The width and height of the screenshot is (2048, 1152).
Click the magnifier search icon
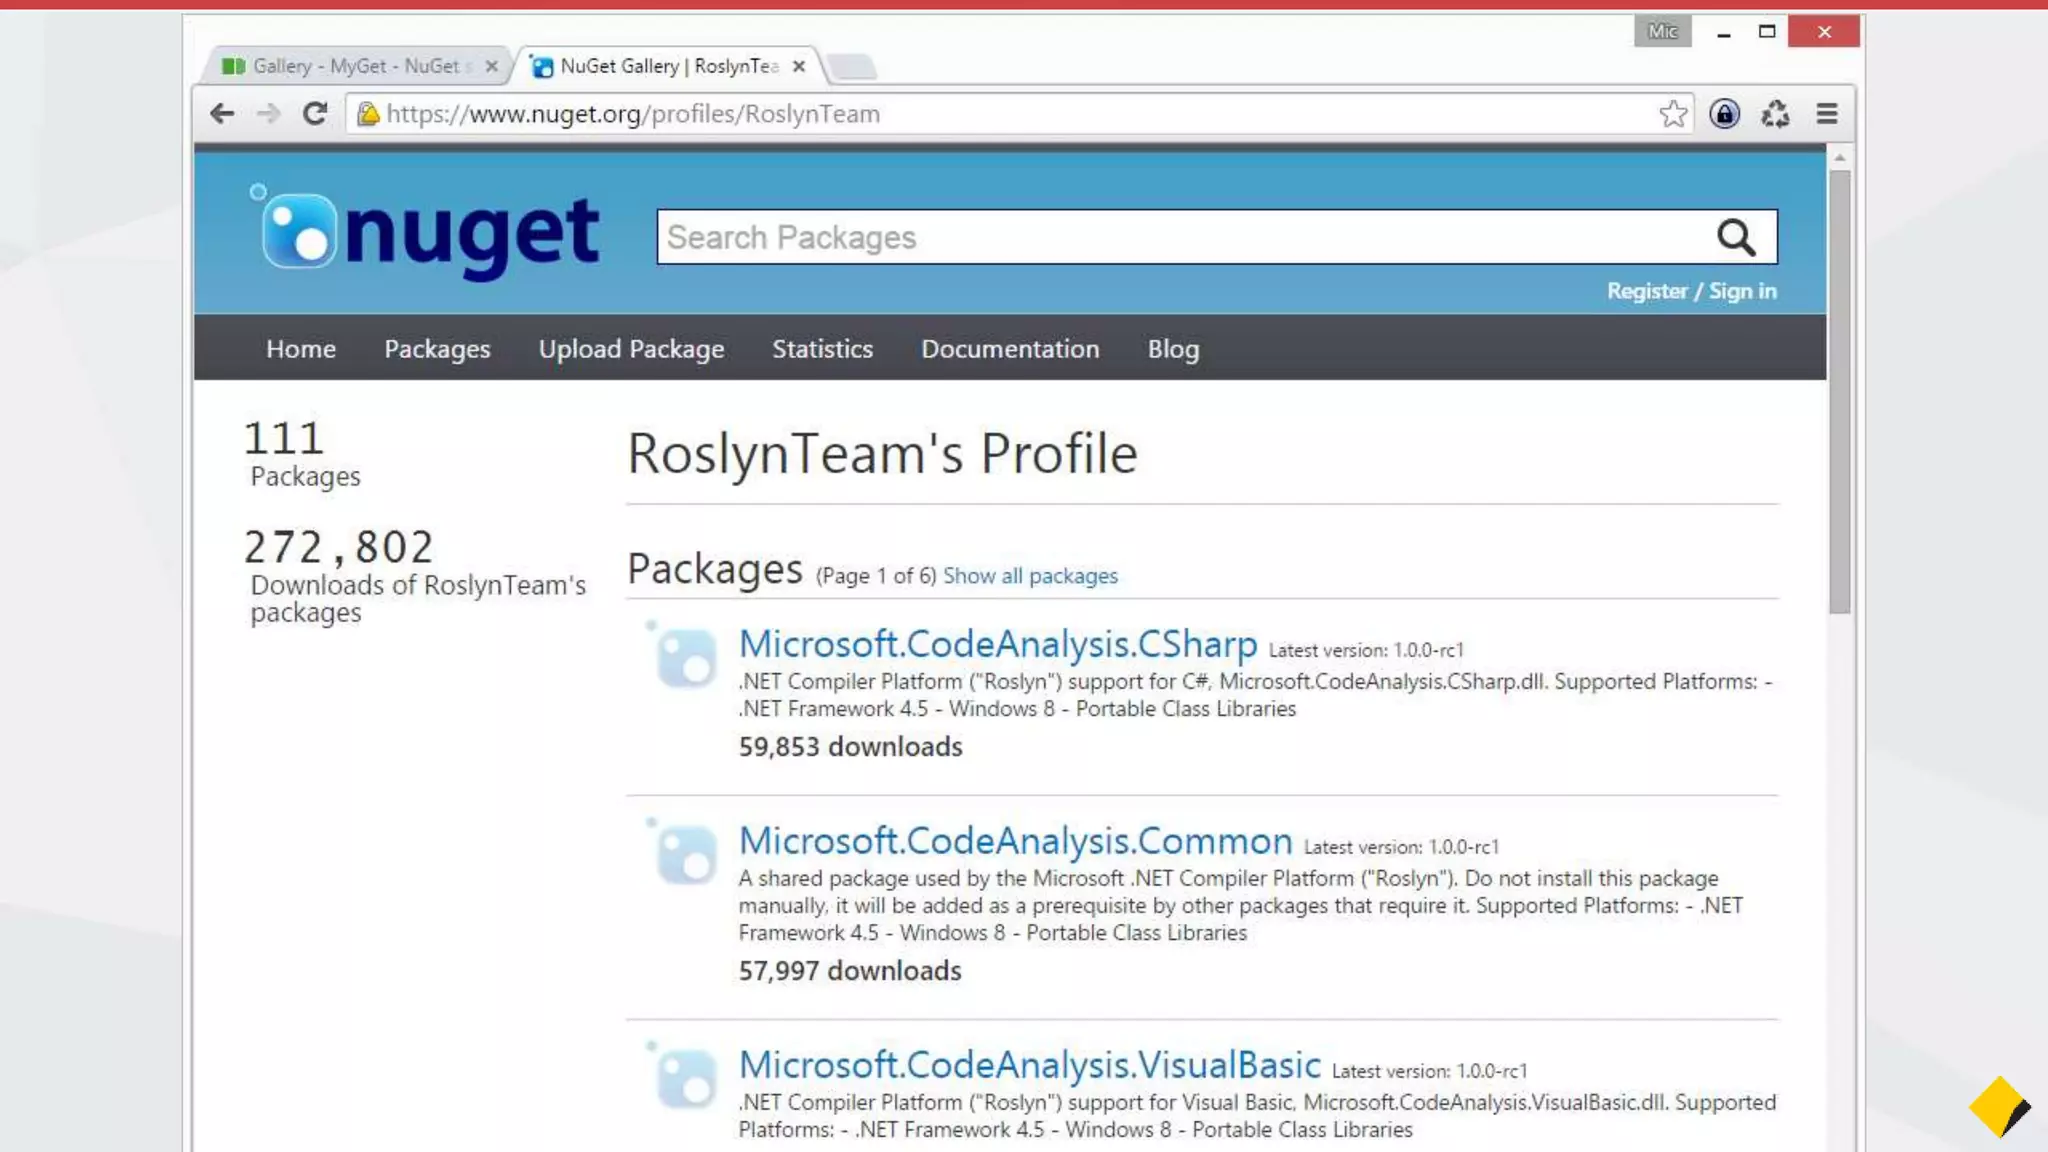click(x=1736, y=237)
